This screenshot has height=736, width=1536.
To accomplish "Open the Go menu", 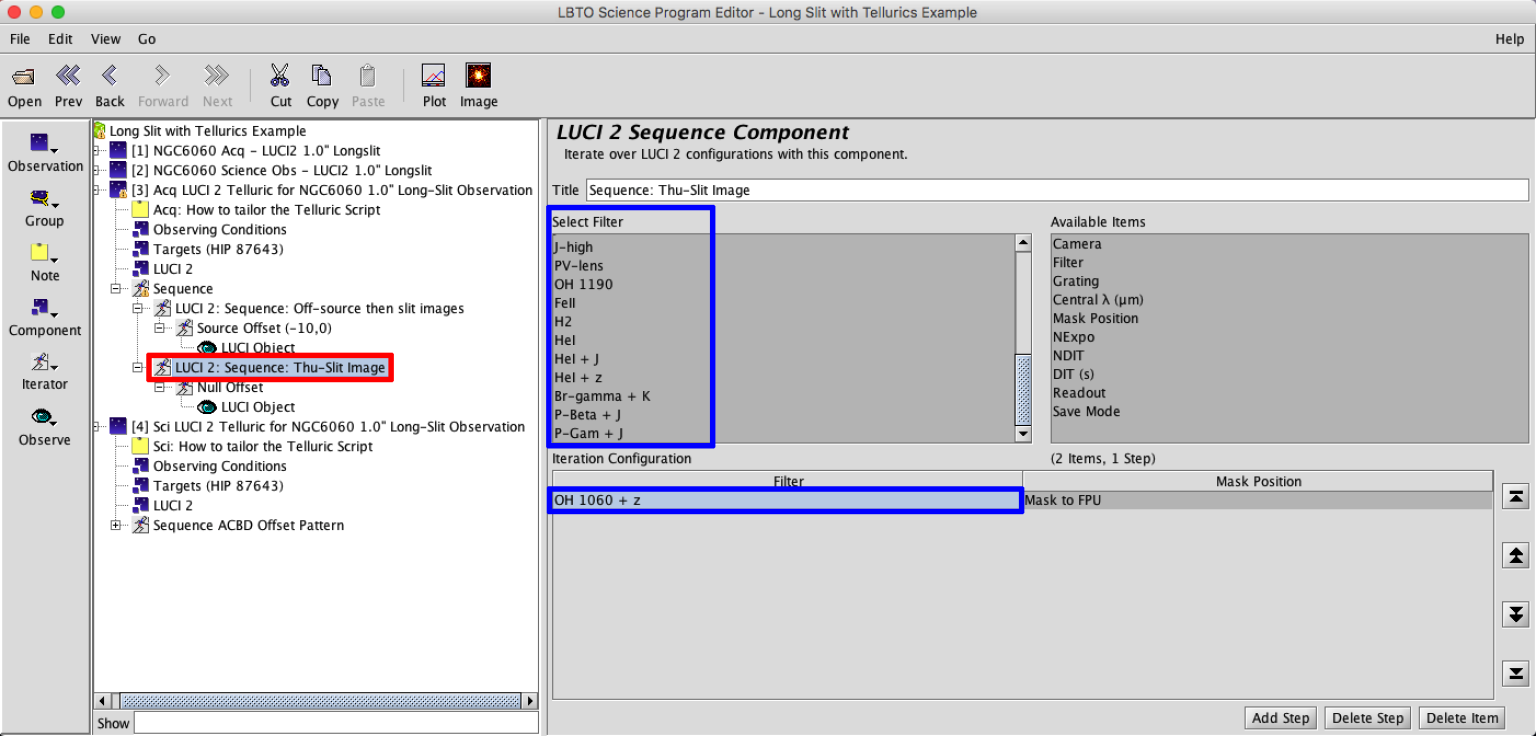I will pyautogui.click(x=147, y=39).
